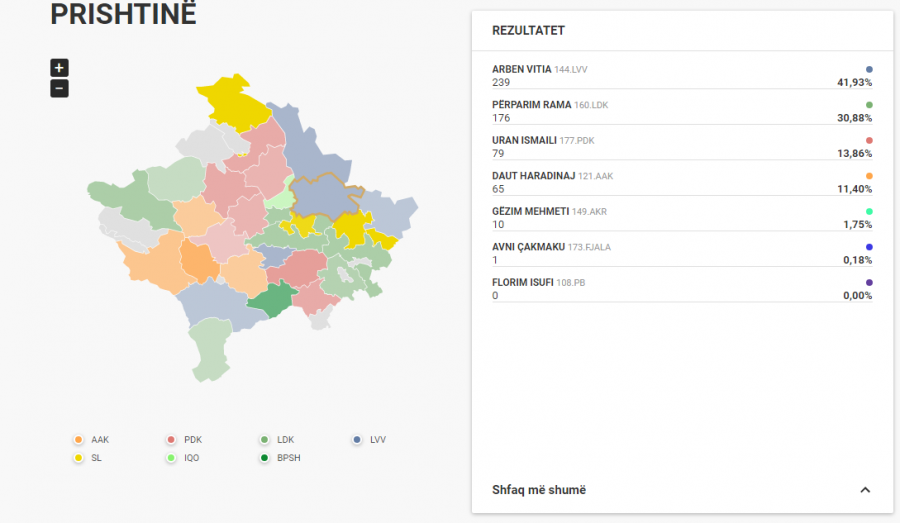
Task: Click the REZULTATET panel heading
Action: tap(528, 31)
